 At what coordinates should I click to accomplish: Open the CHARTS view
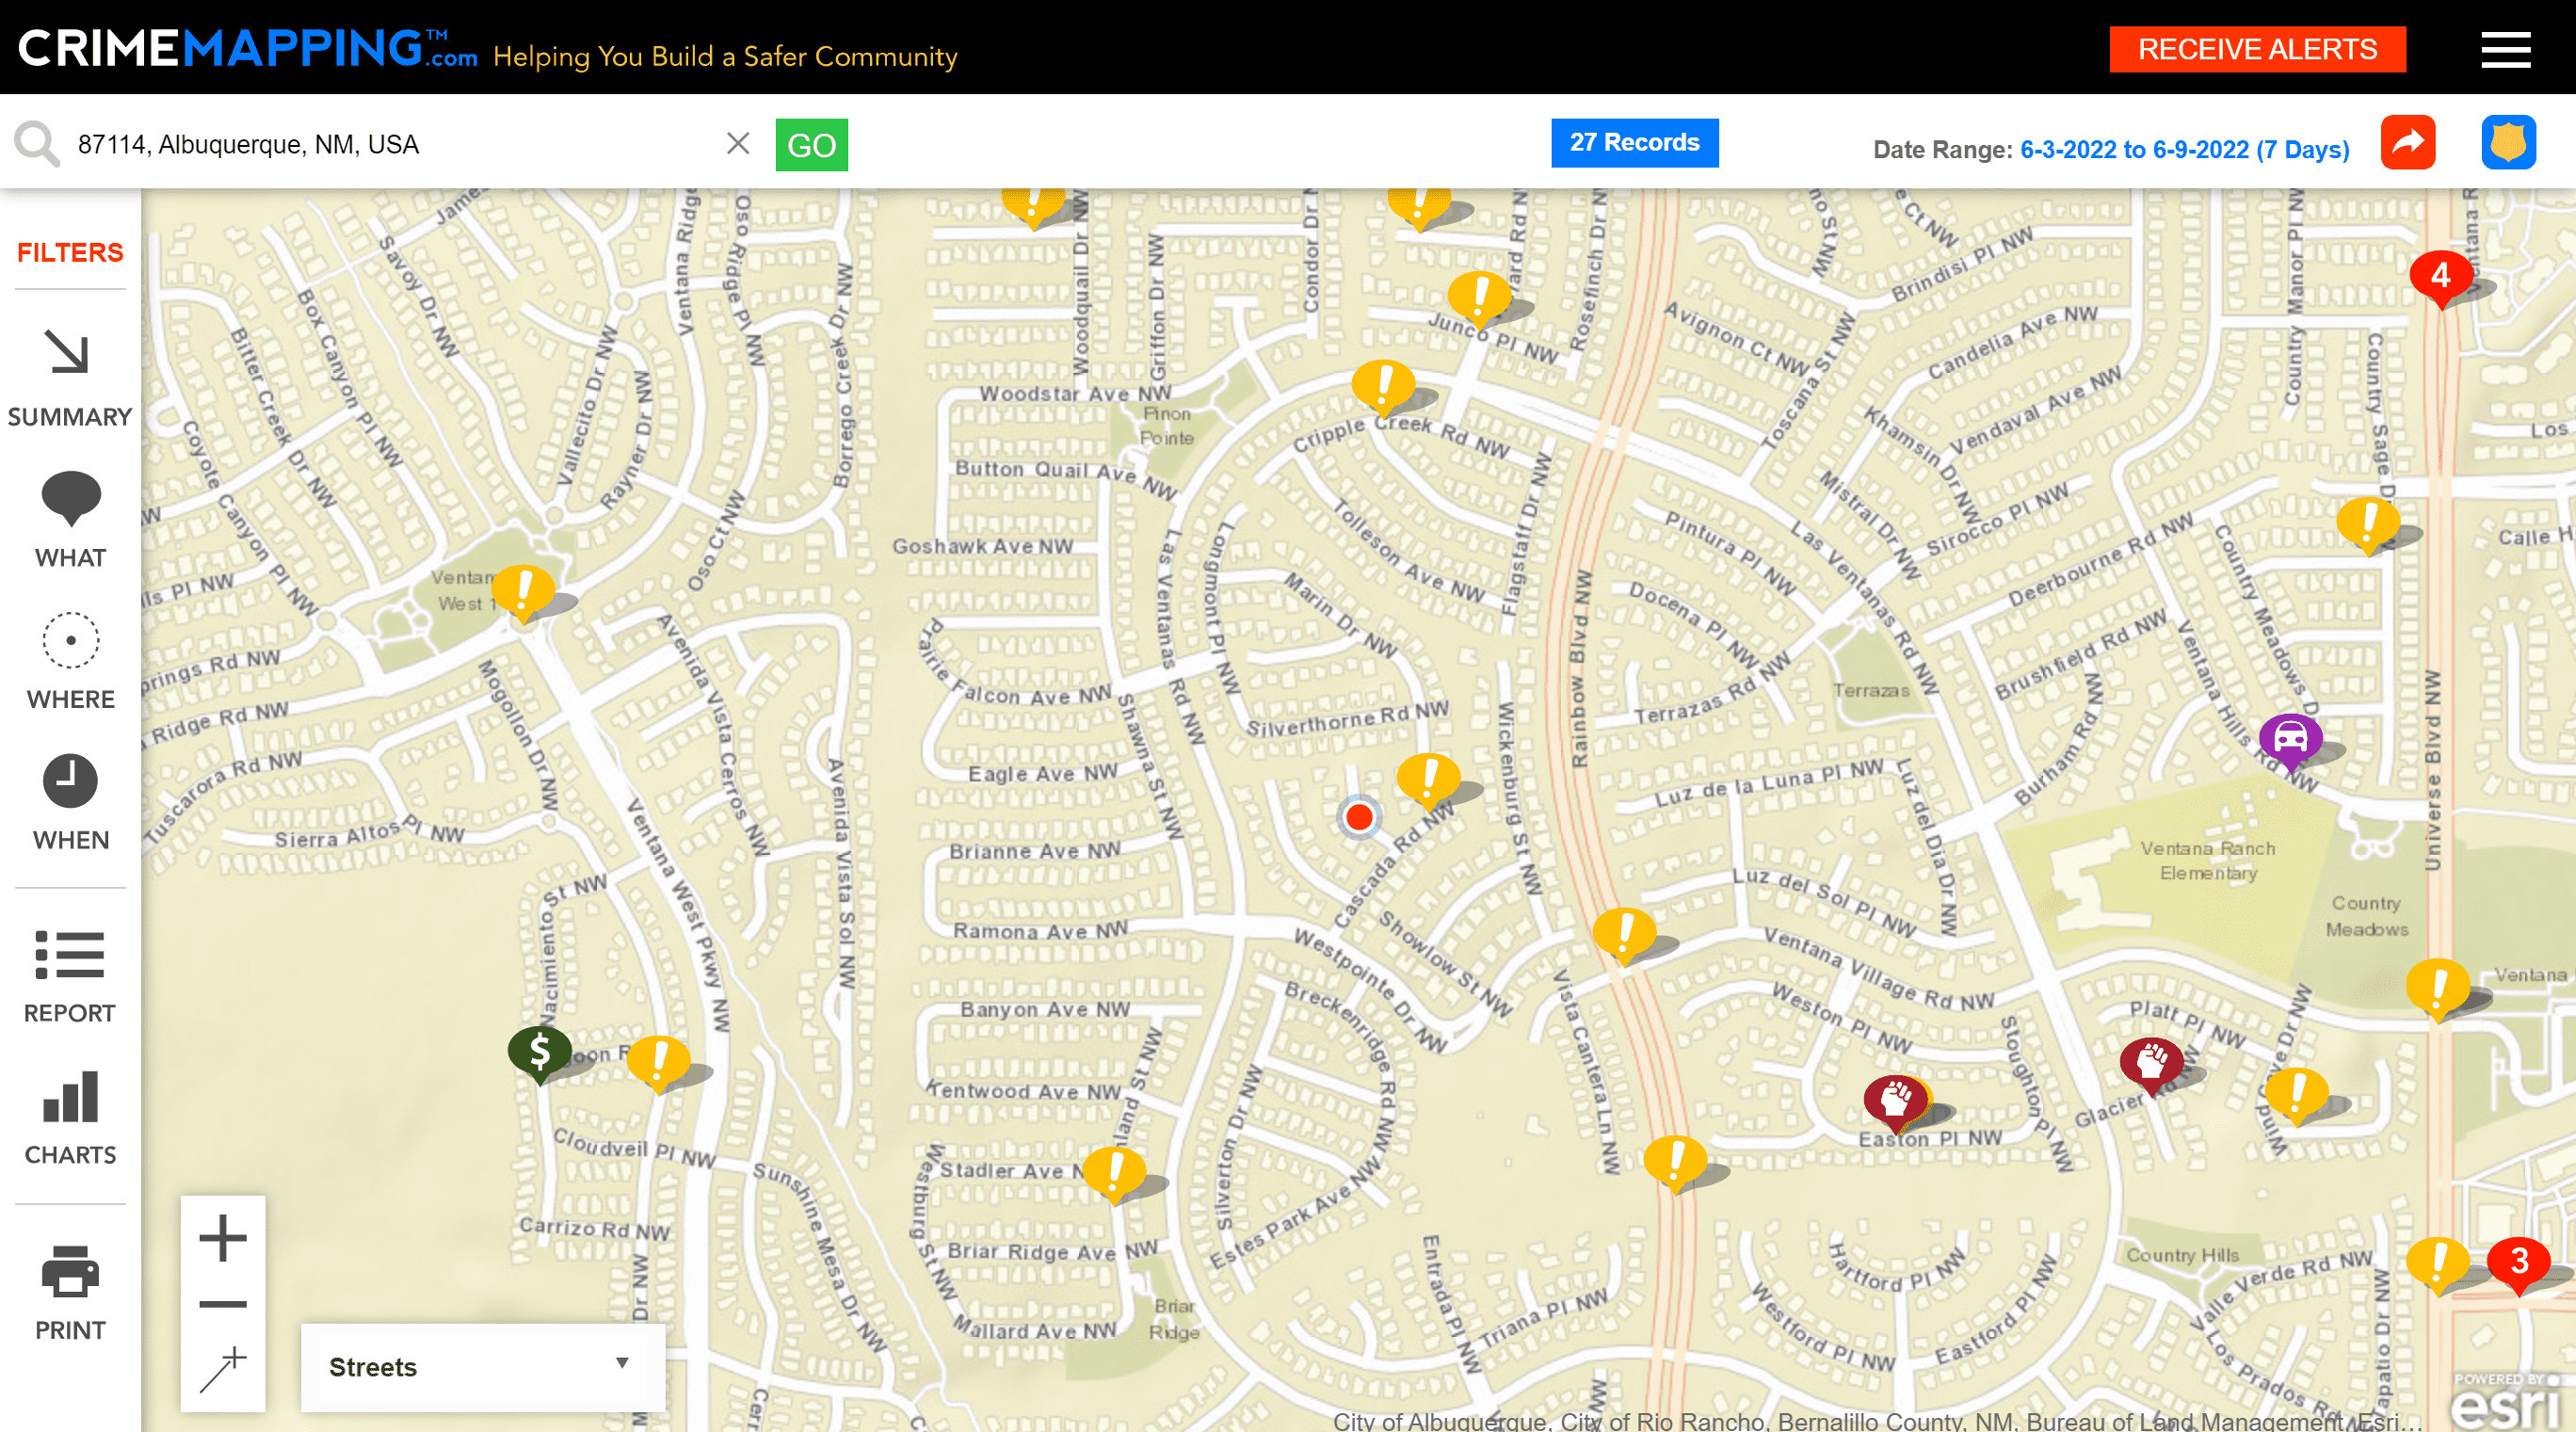[x=70, y=1118]
